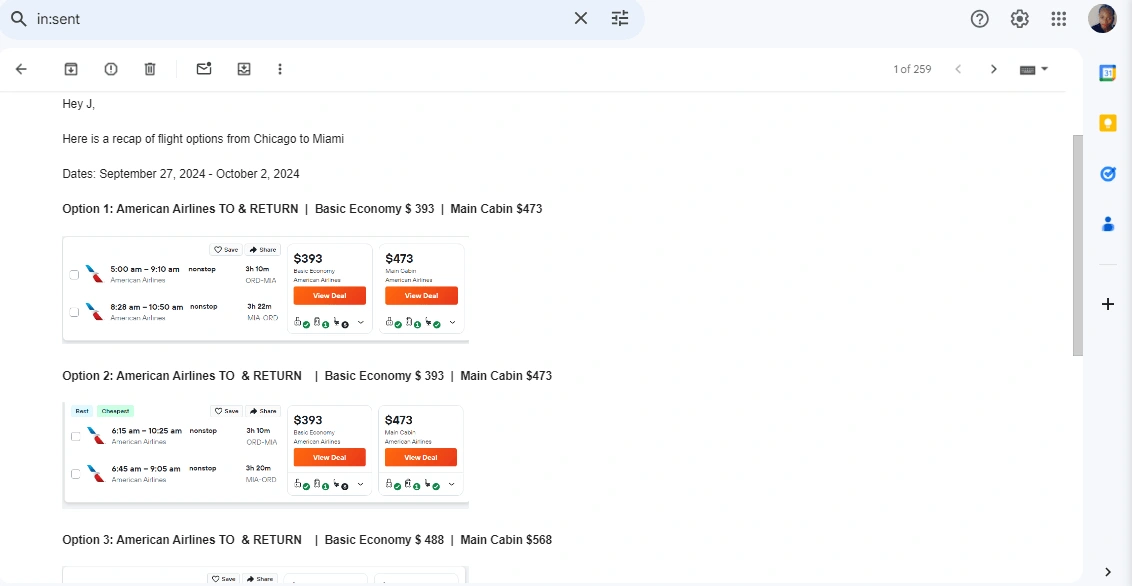
Task: Click View Deal under $393 in Option 2
Action: pyautogui.click(x=329, y=457)
